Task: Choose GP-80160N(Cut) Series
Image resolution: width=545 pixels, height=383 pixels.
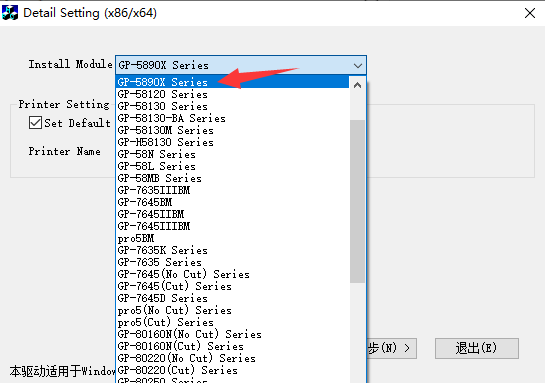Action: coord(233,346)
